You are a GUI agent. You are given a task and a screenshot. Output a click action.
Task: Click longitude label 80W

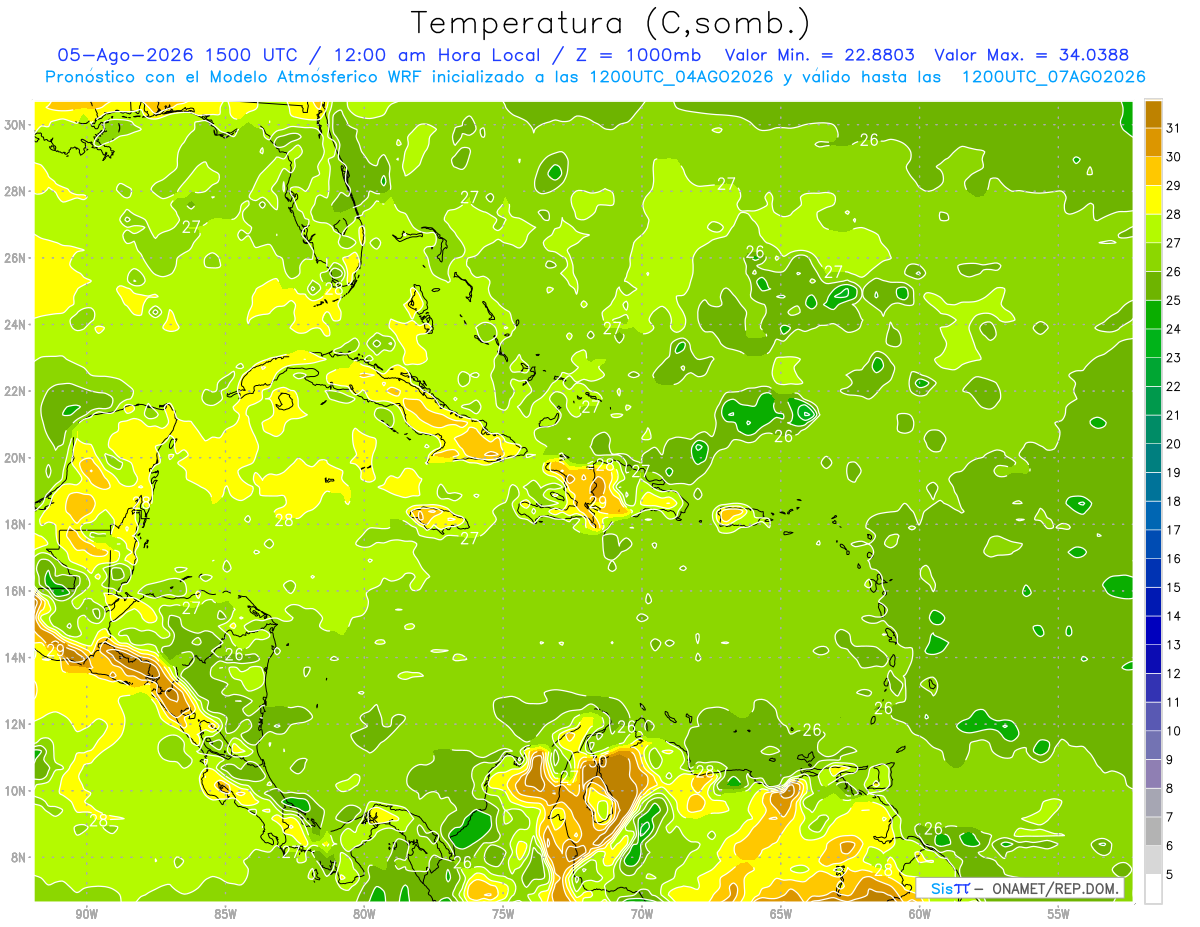click(364, 914)
